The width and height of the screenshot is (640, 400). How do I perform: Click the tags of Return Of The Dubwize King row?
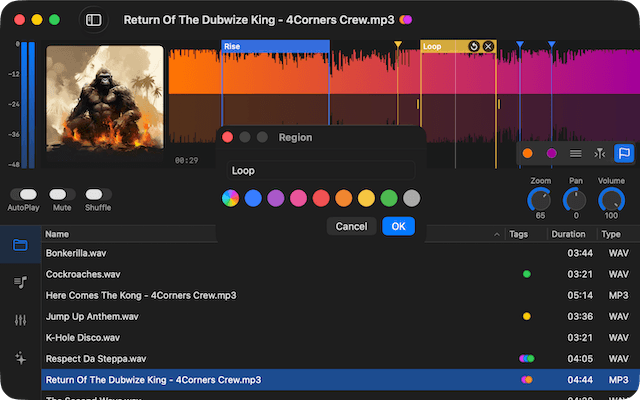527,380
